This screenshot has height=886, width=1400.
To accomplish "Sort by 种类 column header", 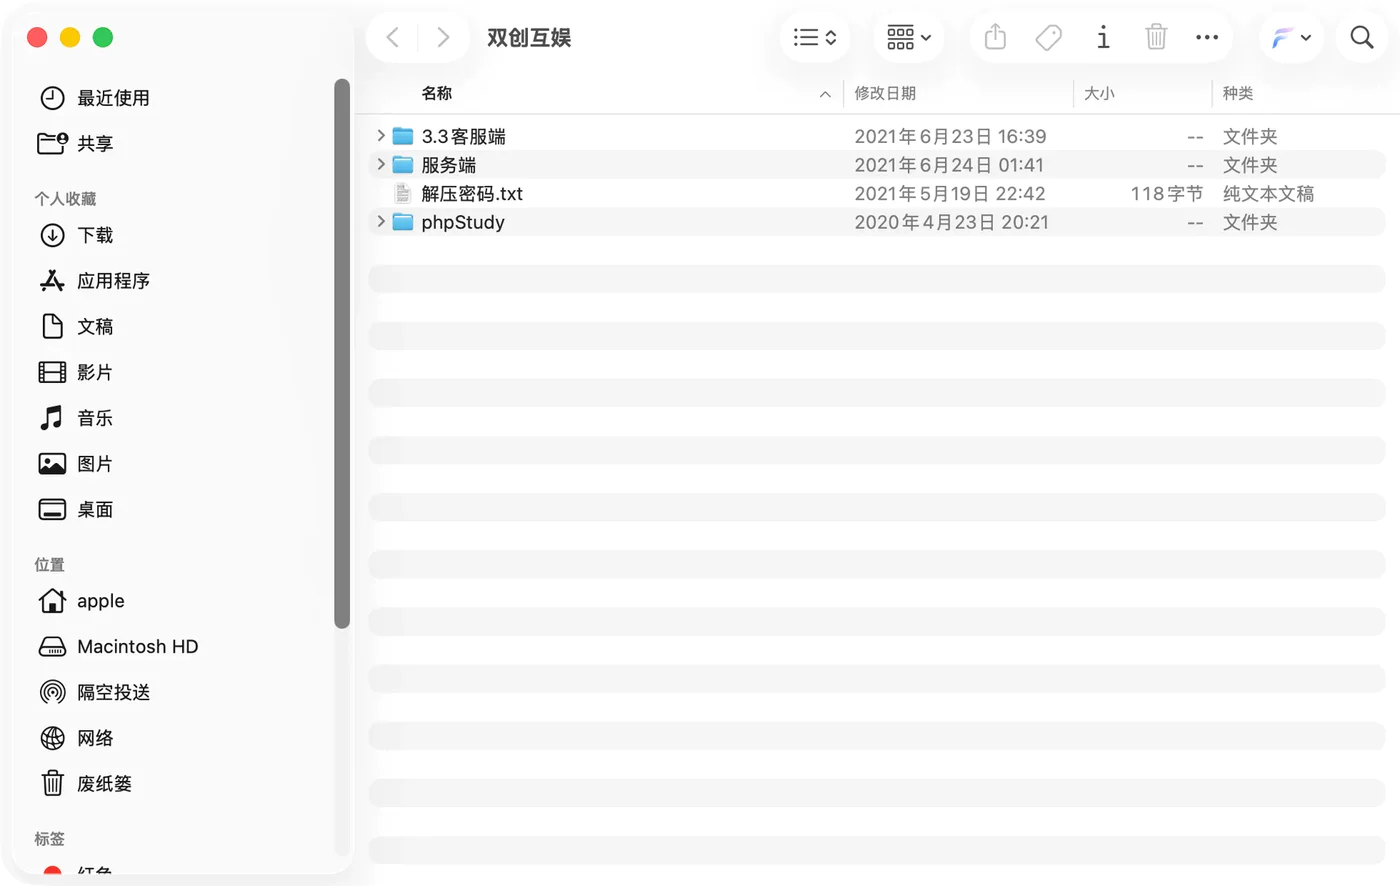I will click(x=1238, y=93).
